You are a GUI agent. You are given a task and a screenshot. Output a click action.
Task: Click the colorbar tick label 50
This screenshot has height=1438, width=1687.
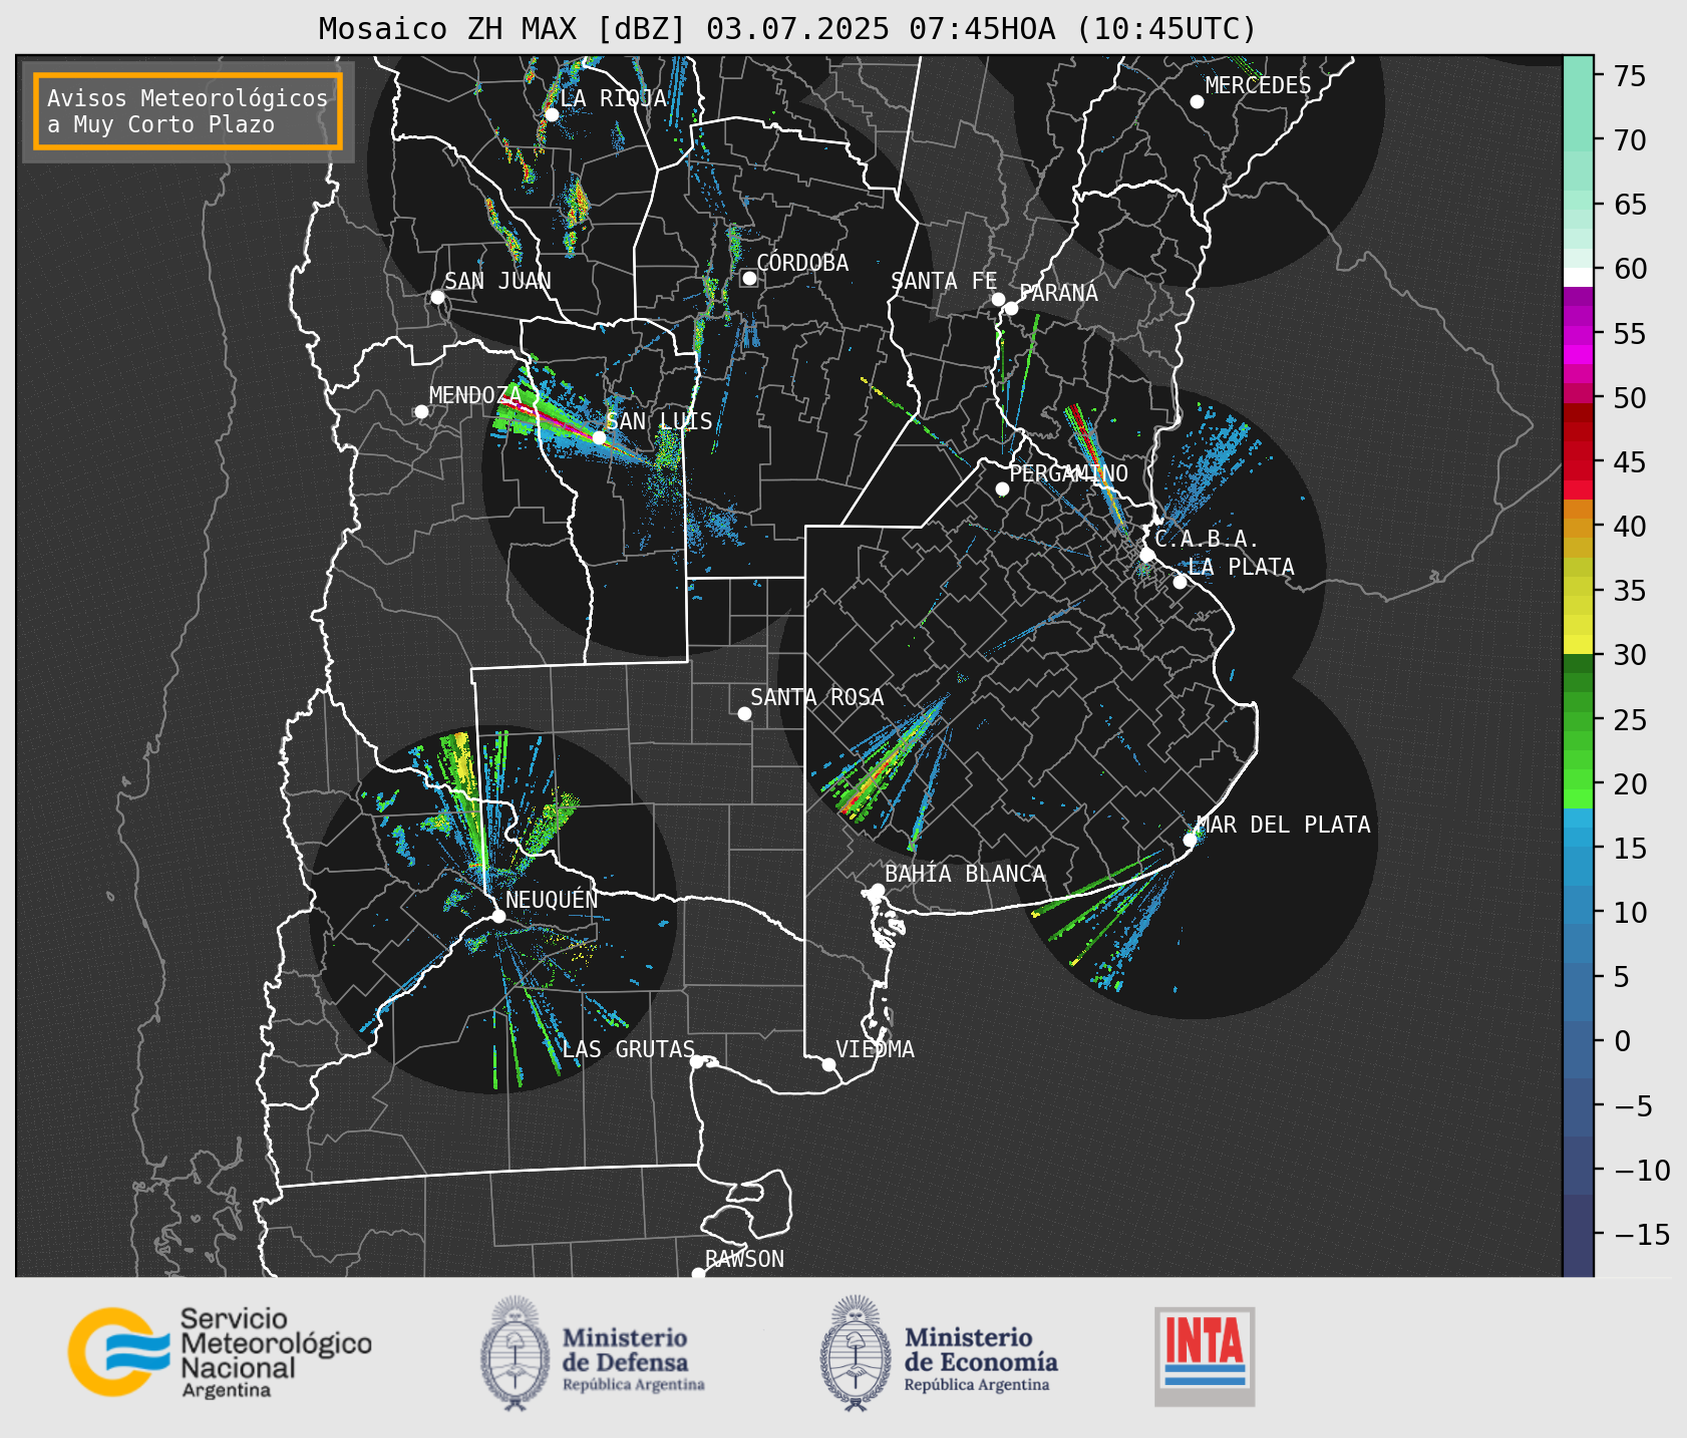[x=1629, y=398]
